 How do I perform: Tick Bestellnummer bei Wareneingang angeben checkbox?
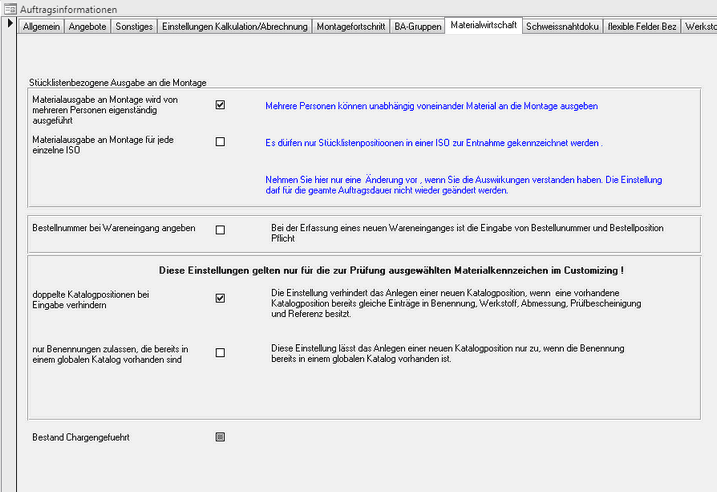[220, 230]
